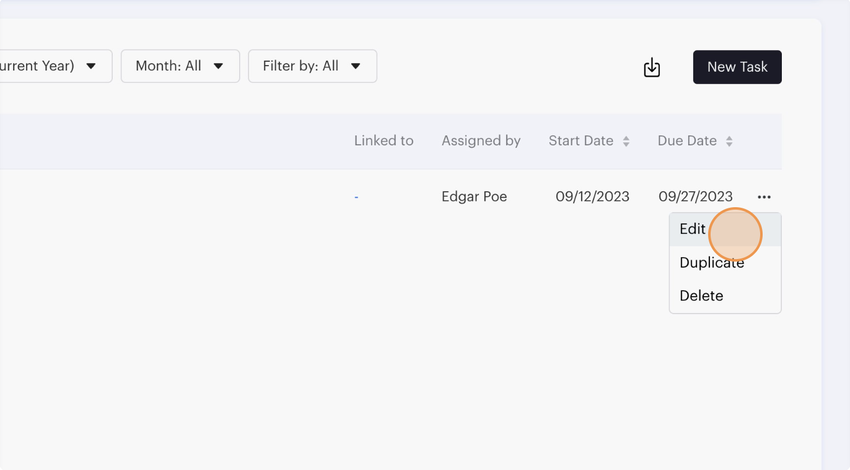
Task: Select Edit from the context menu
Action: [693, 229]
